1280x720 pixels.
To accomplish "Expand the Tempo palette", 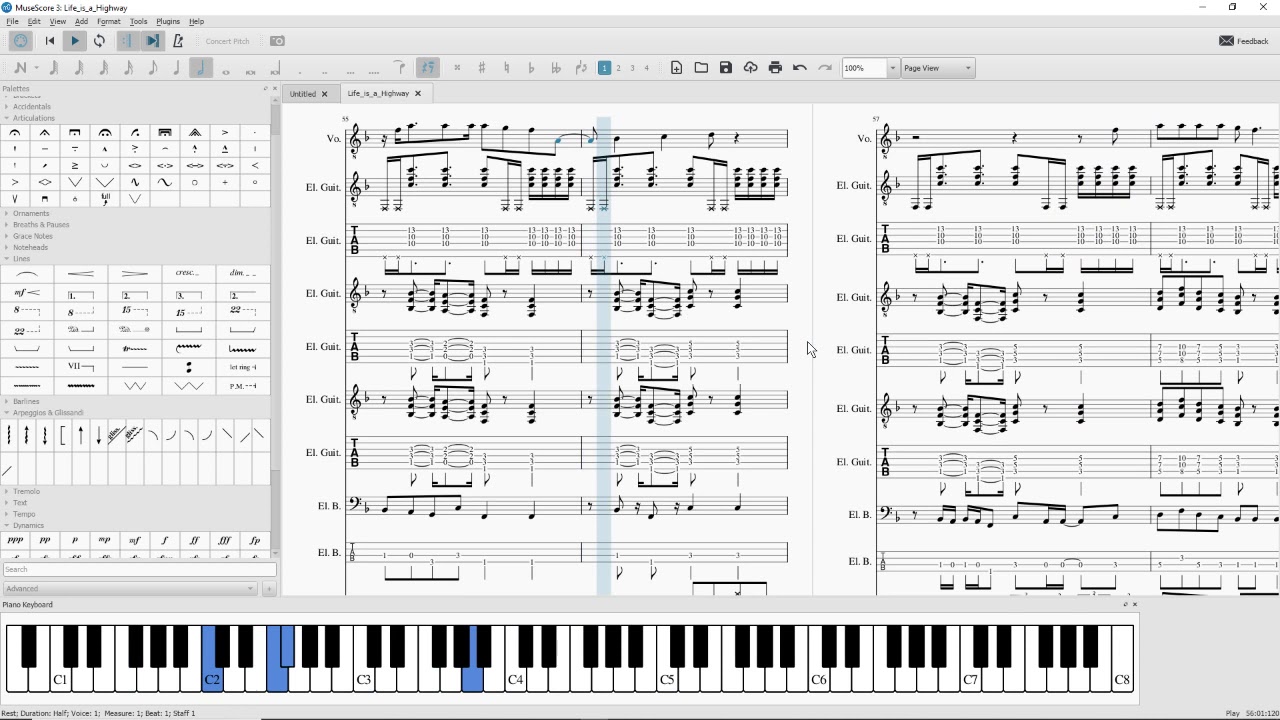I will coord(24,514).
